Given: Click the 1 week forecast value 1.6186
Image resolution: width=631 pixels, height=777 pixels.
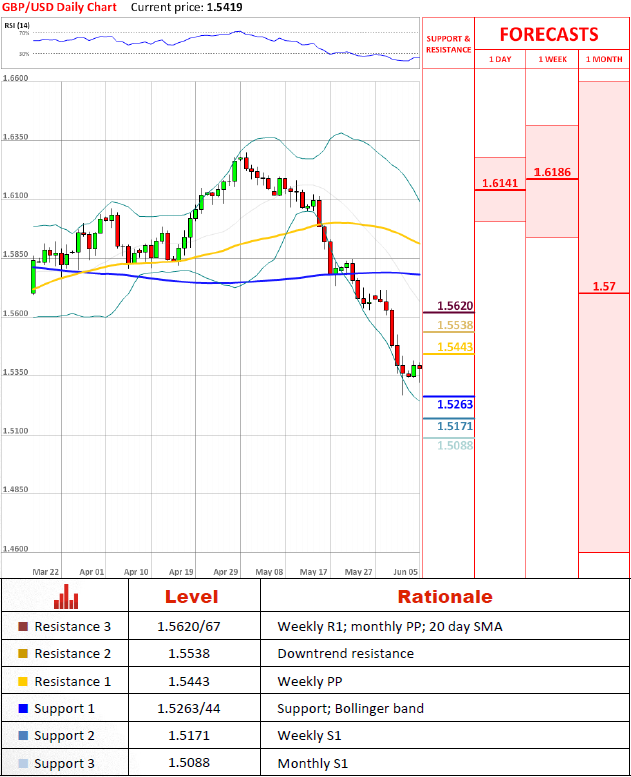Looking at the screenshot, I should tap(552, 172).
